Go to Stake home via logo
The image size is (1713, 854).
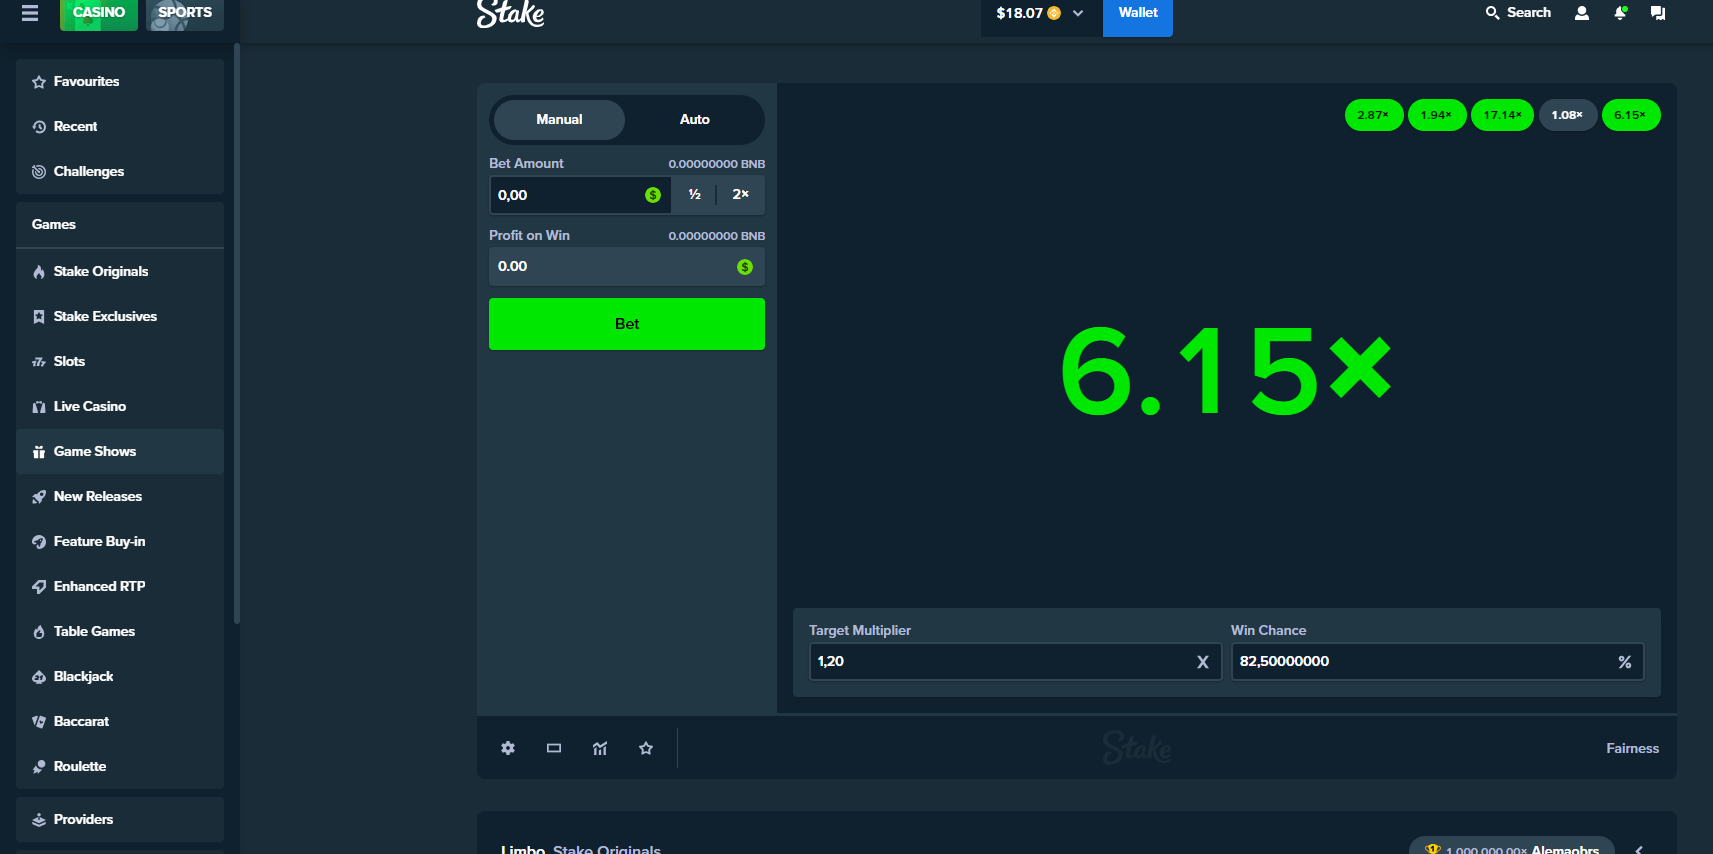[x=511, y=14]
